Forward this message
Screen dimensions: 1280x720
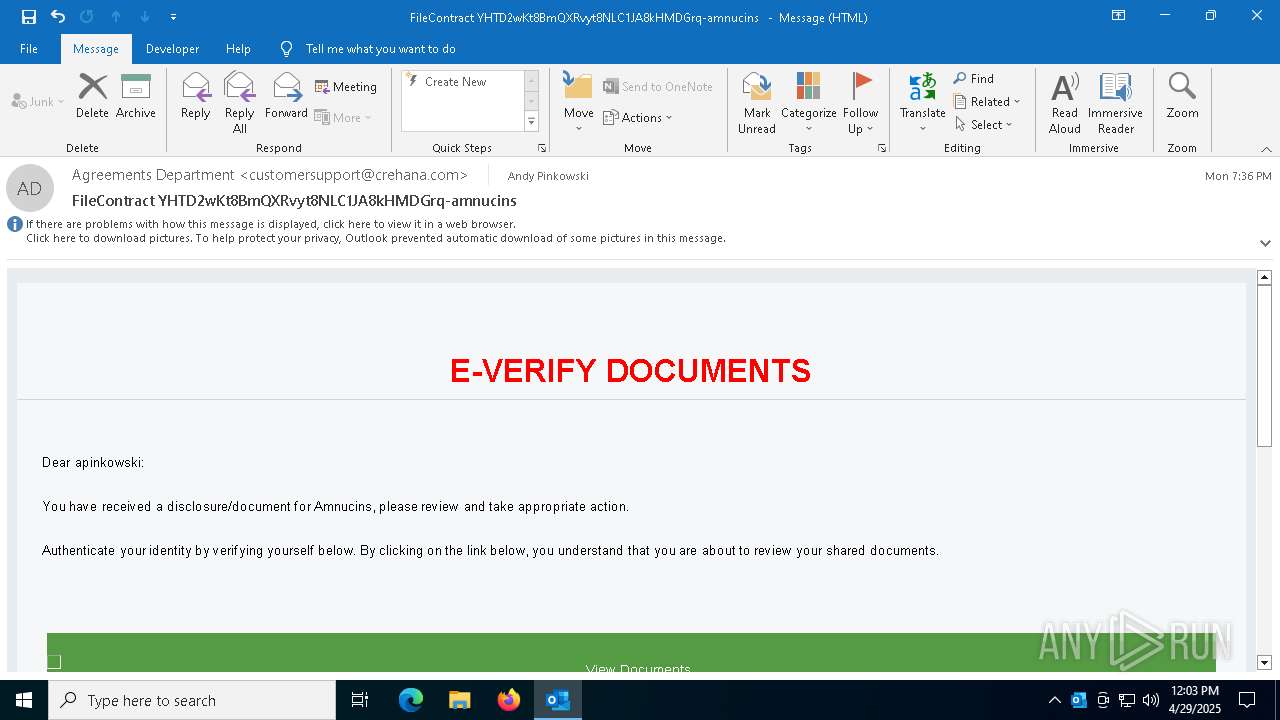286,96
